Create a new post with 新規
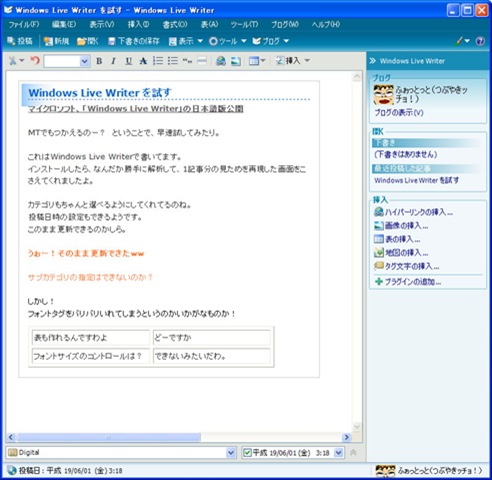 tap(56, 41)
